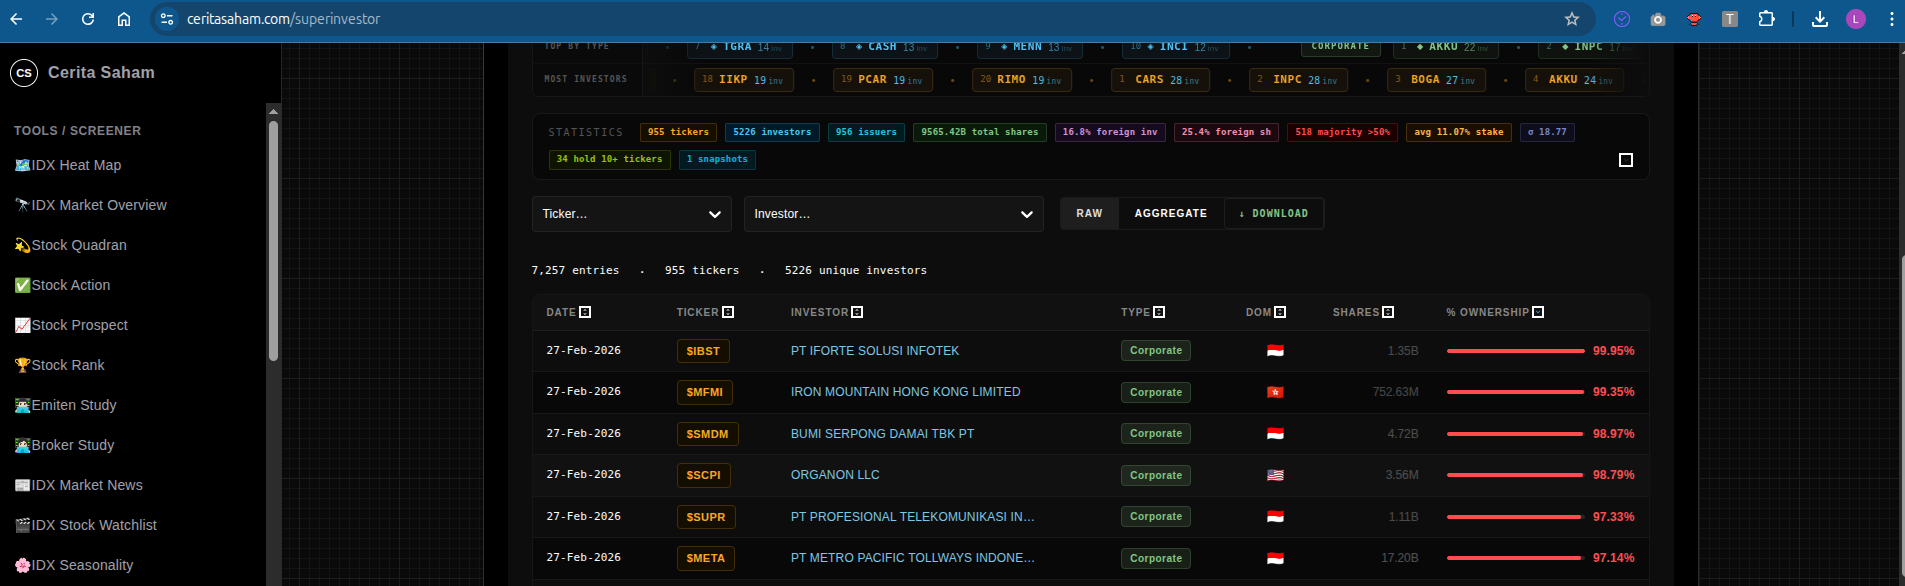Switch to the AGGREGATE view tab
Image resolution: width=1905 pixels, height=586 pixels.
(1170, 214)
